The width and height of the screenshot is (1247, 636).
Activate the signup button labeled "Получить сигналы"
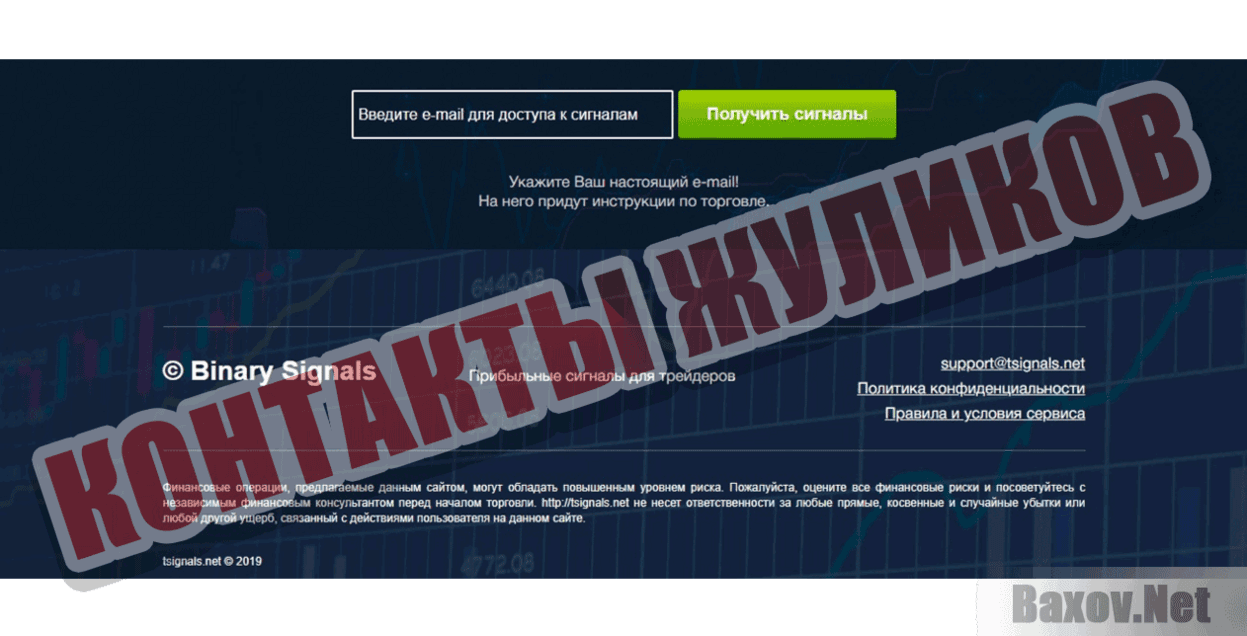787,113
